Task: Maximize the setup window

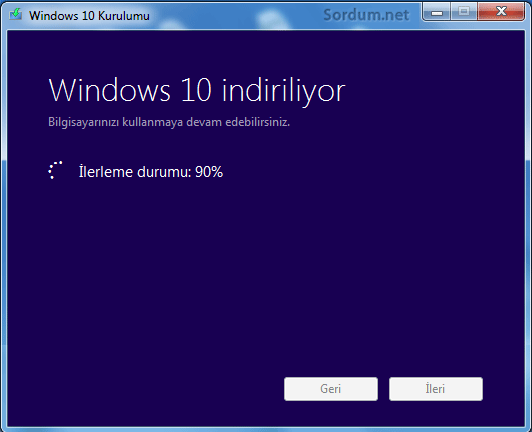Action: click(464, 12)
